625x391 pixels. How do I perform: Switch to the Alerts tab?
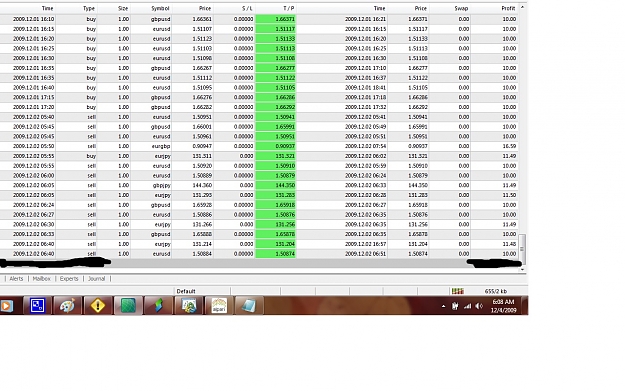pyautogui.click(x=16, y=279)
